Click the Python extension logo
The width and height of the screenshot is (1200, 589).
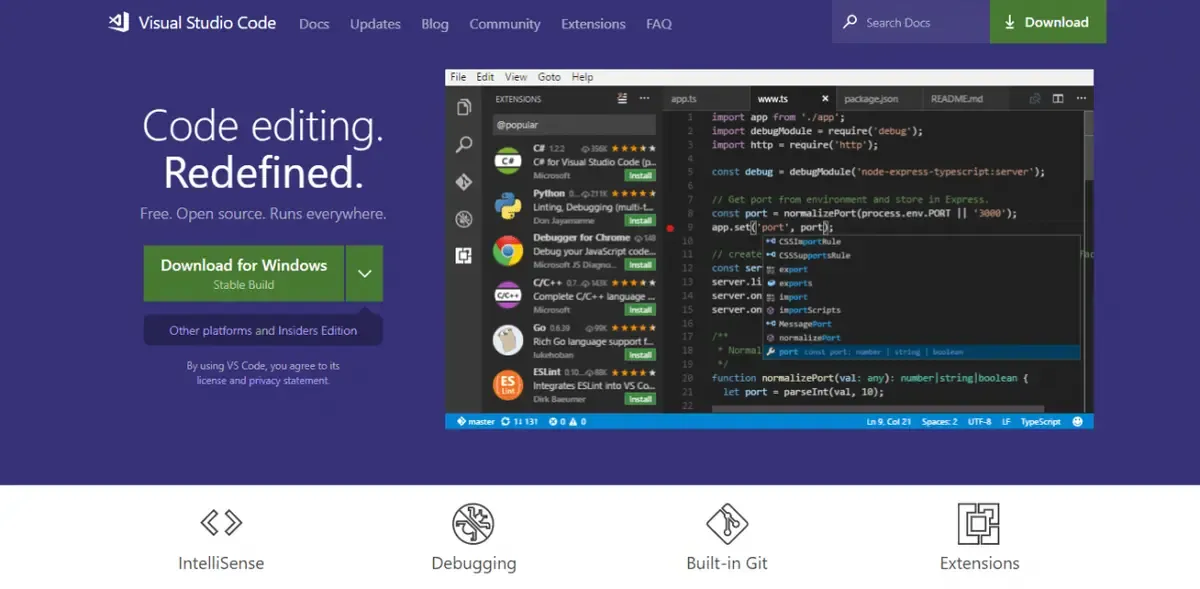pos(508,206)
